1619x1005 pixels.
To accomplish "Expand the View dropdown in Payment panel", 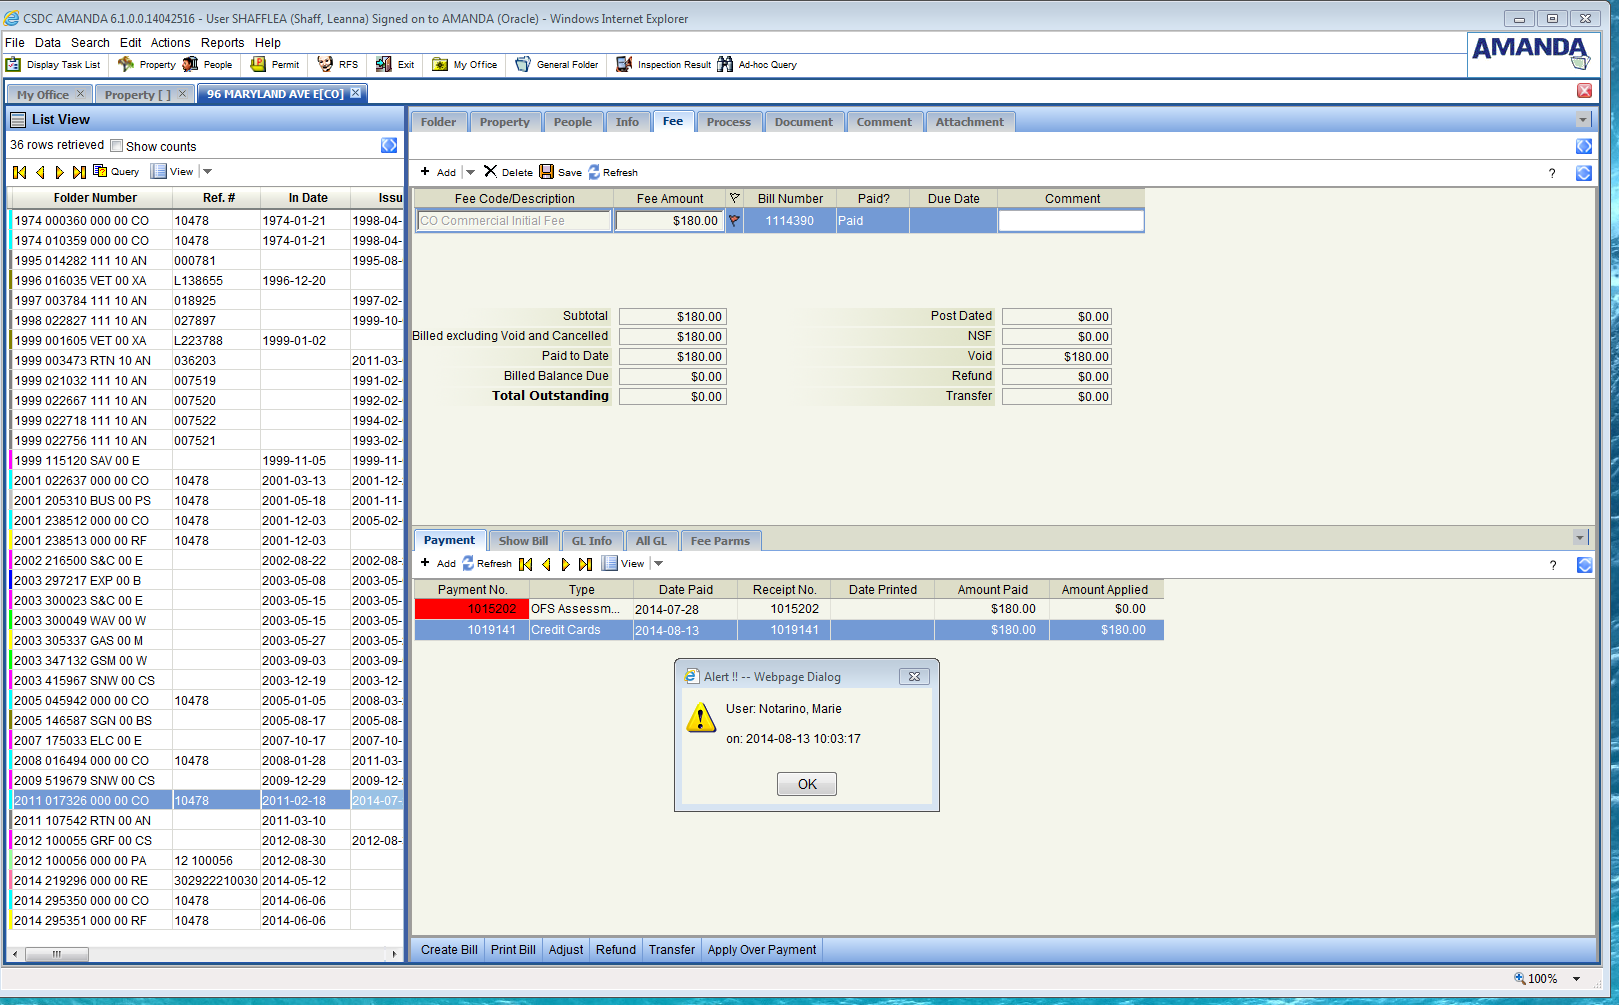I will [x=659, y=564].
